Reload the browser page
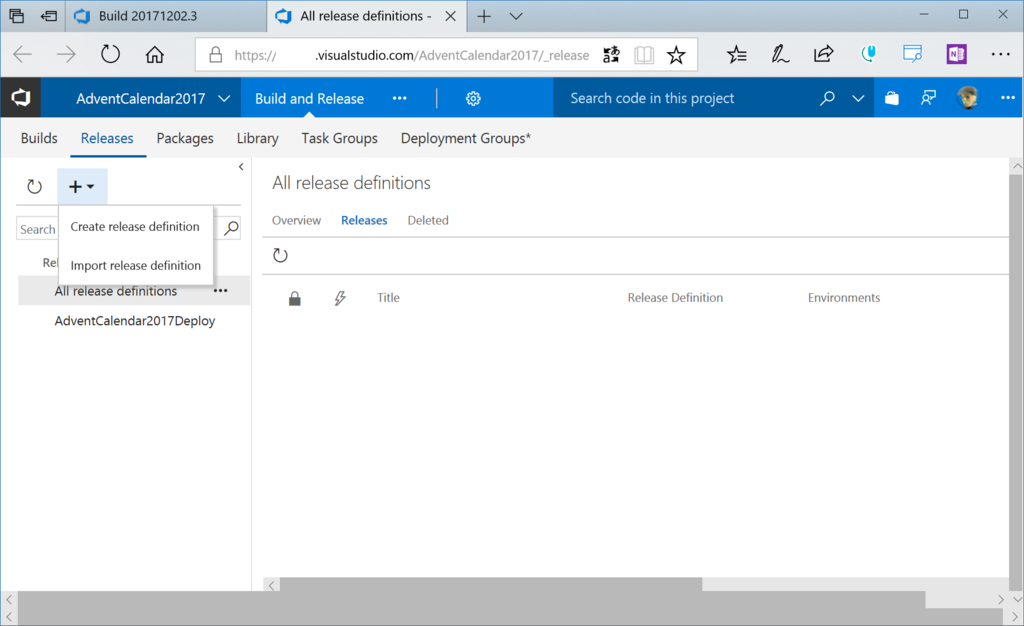This screenshot has height=626, width=1024. click(x=110, y=54)
